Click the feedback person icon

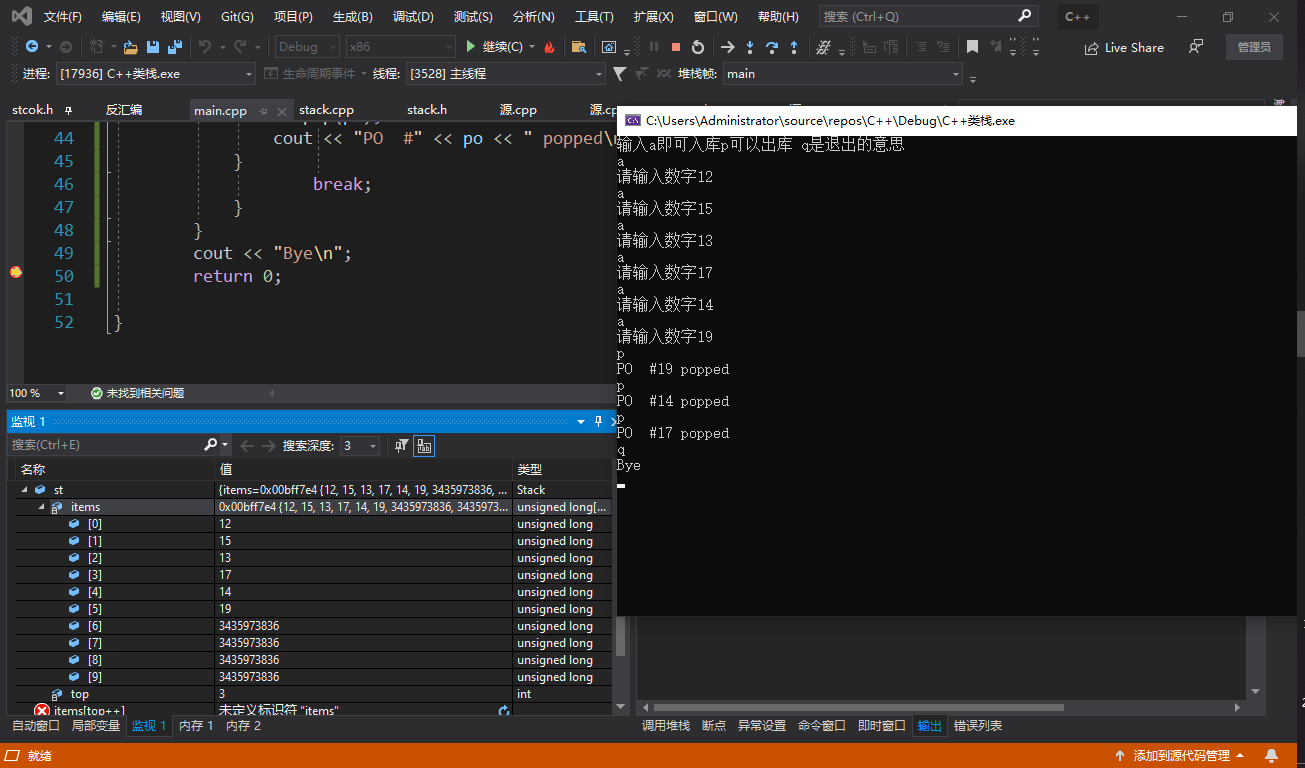pyautogui.click(x=1195, y=47)
